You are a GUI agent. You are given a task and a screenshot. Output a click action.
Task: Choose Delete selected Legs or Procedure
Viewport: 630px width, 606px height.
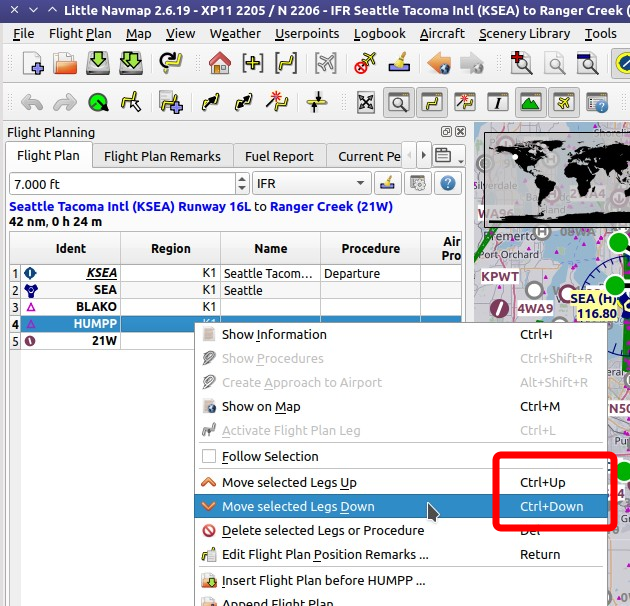click(401, 530)
